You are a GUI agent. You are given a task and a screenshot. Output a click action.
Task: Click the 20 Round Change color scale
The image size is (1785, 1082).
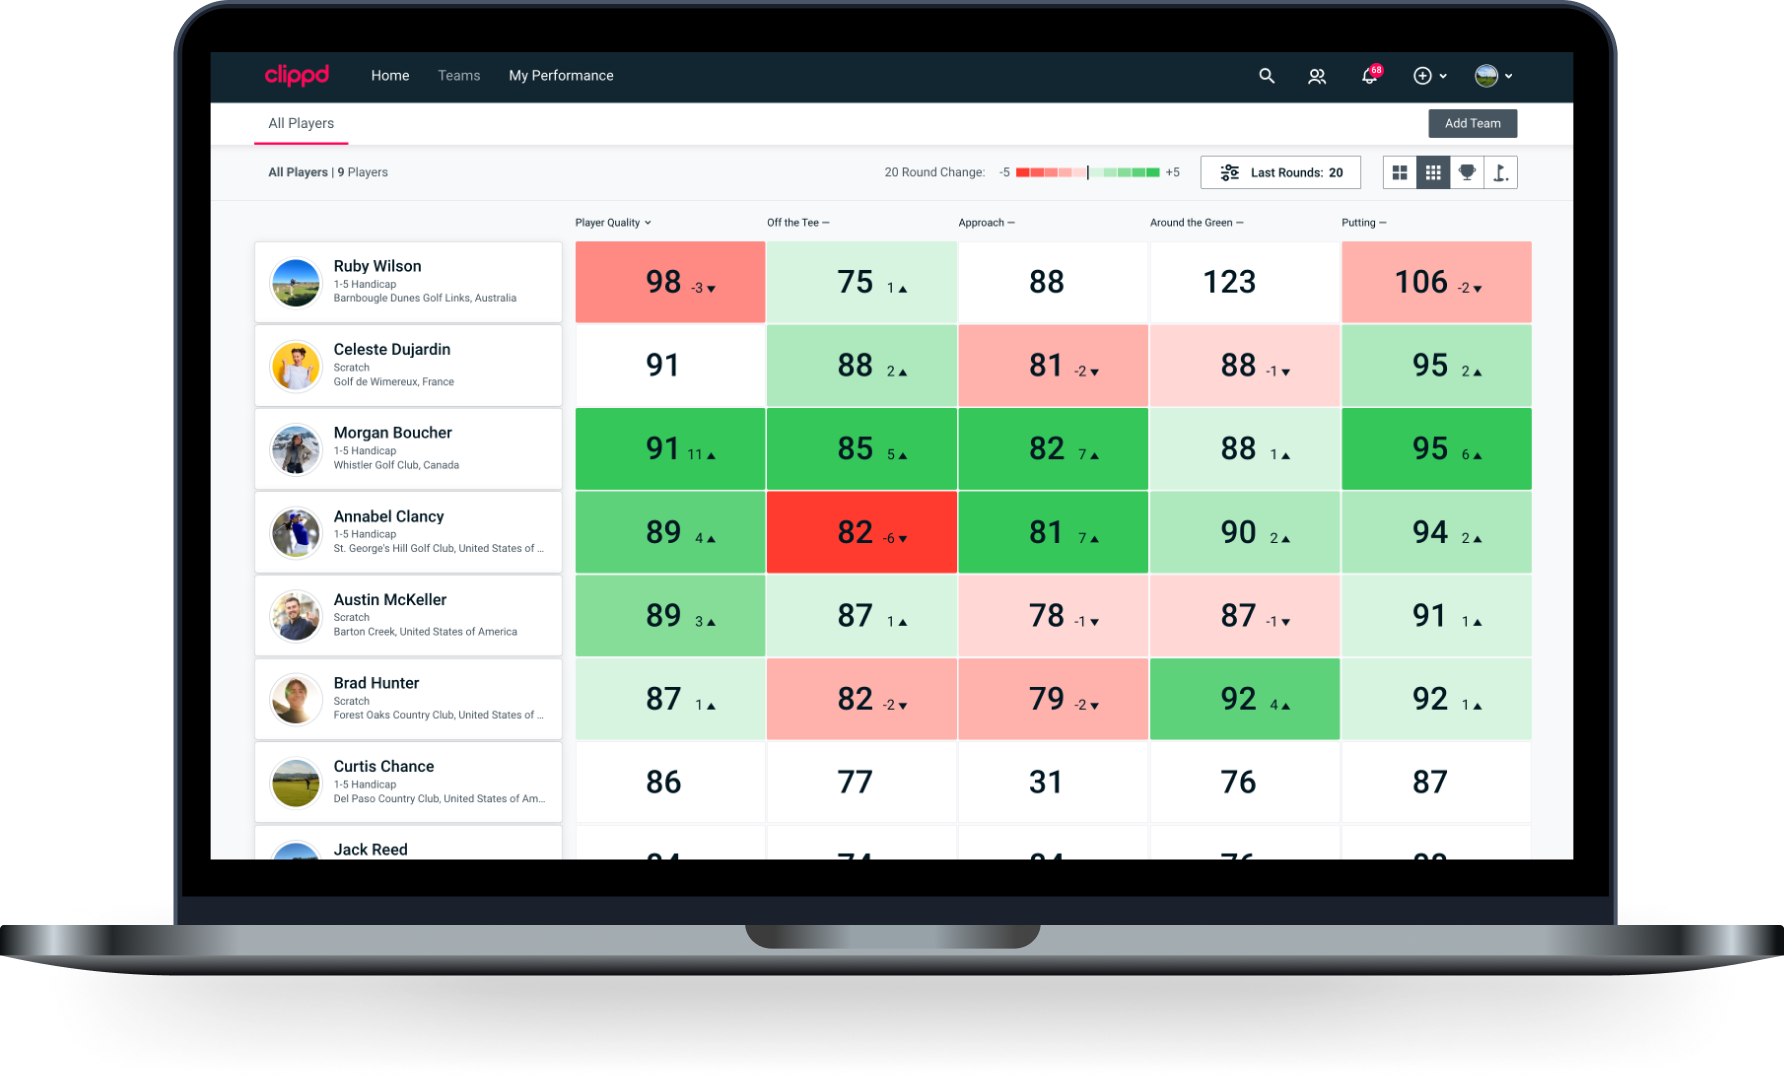1088,173
